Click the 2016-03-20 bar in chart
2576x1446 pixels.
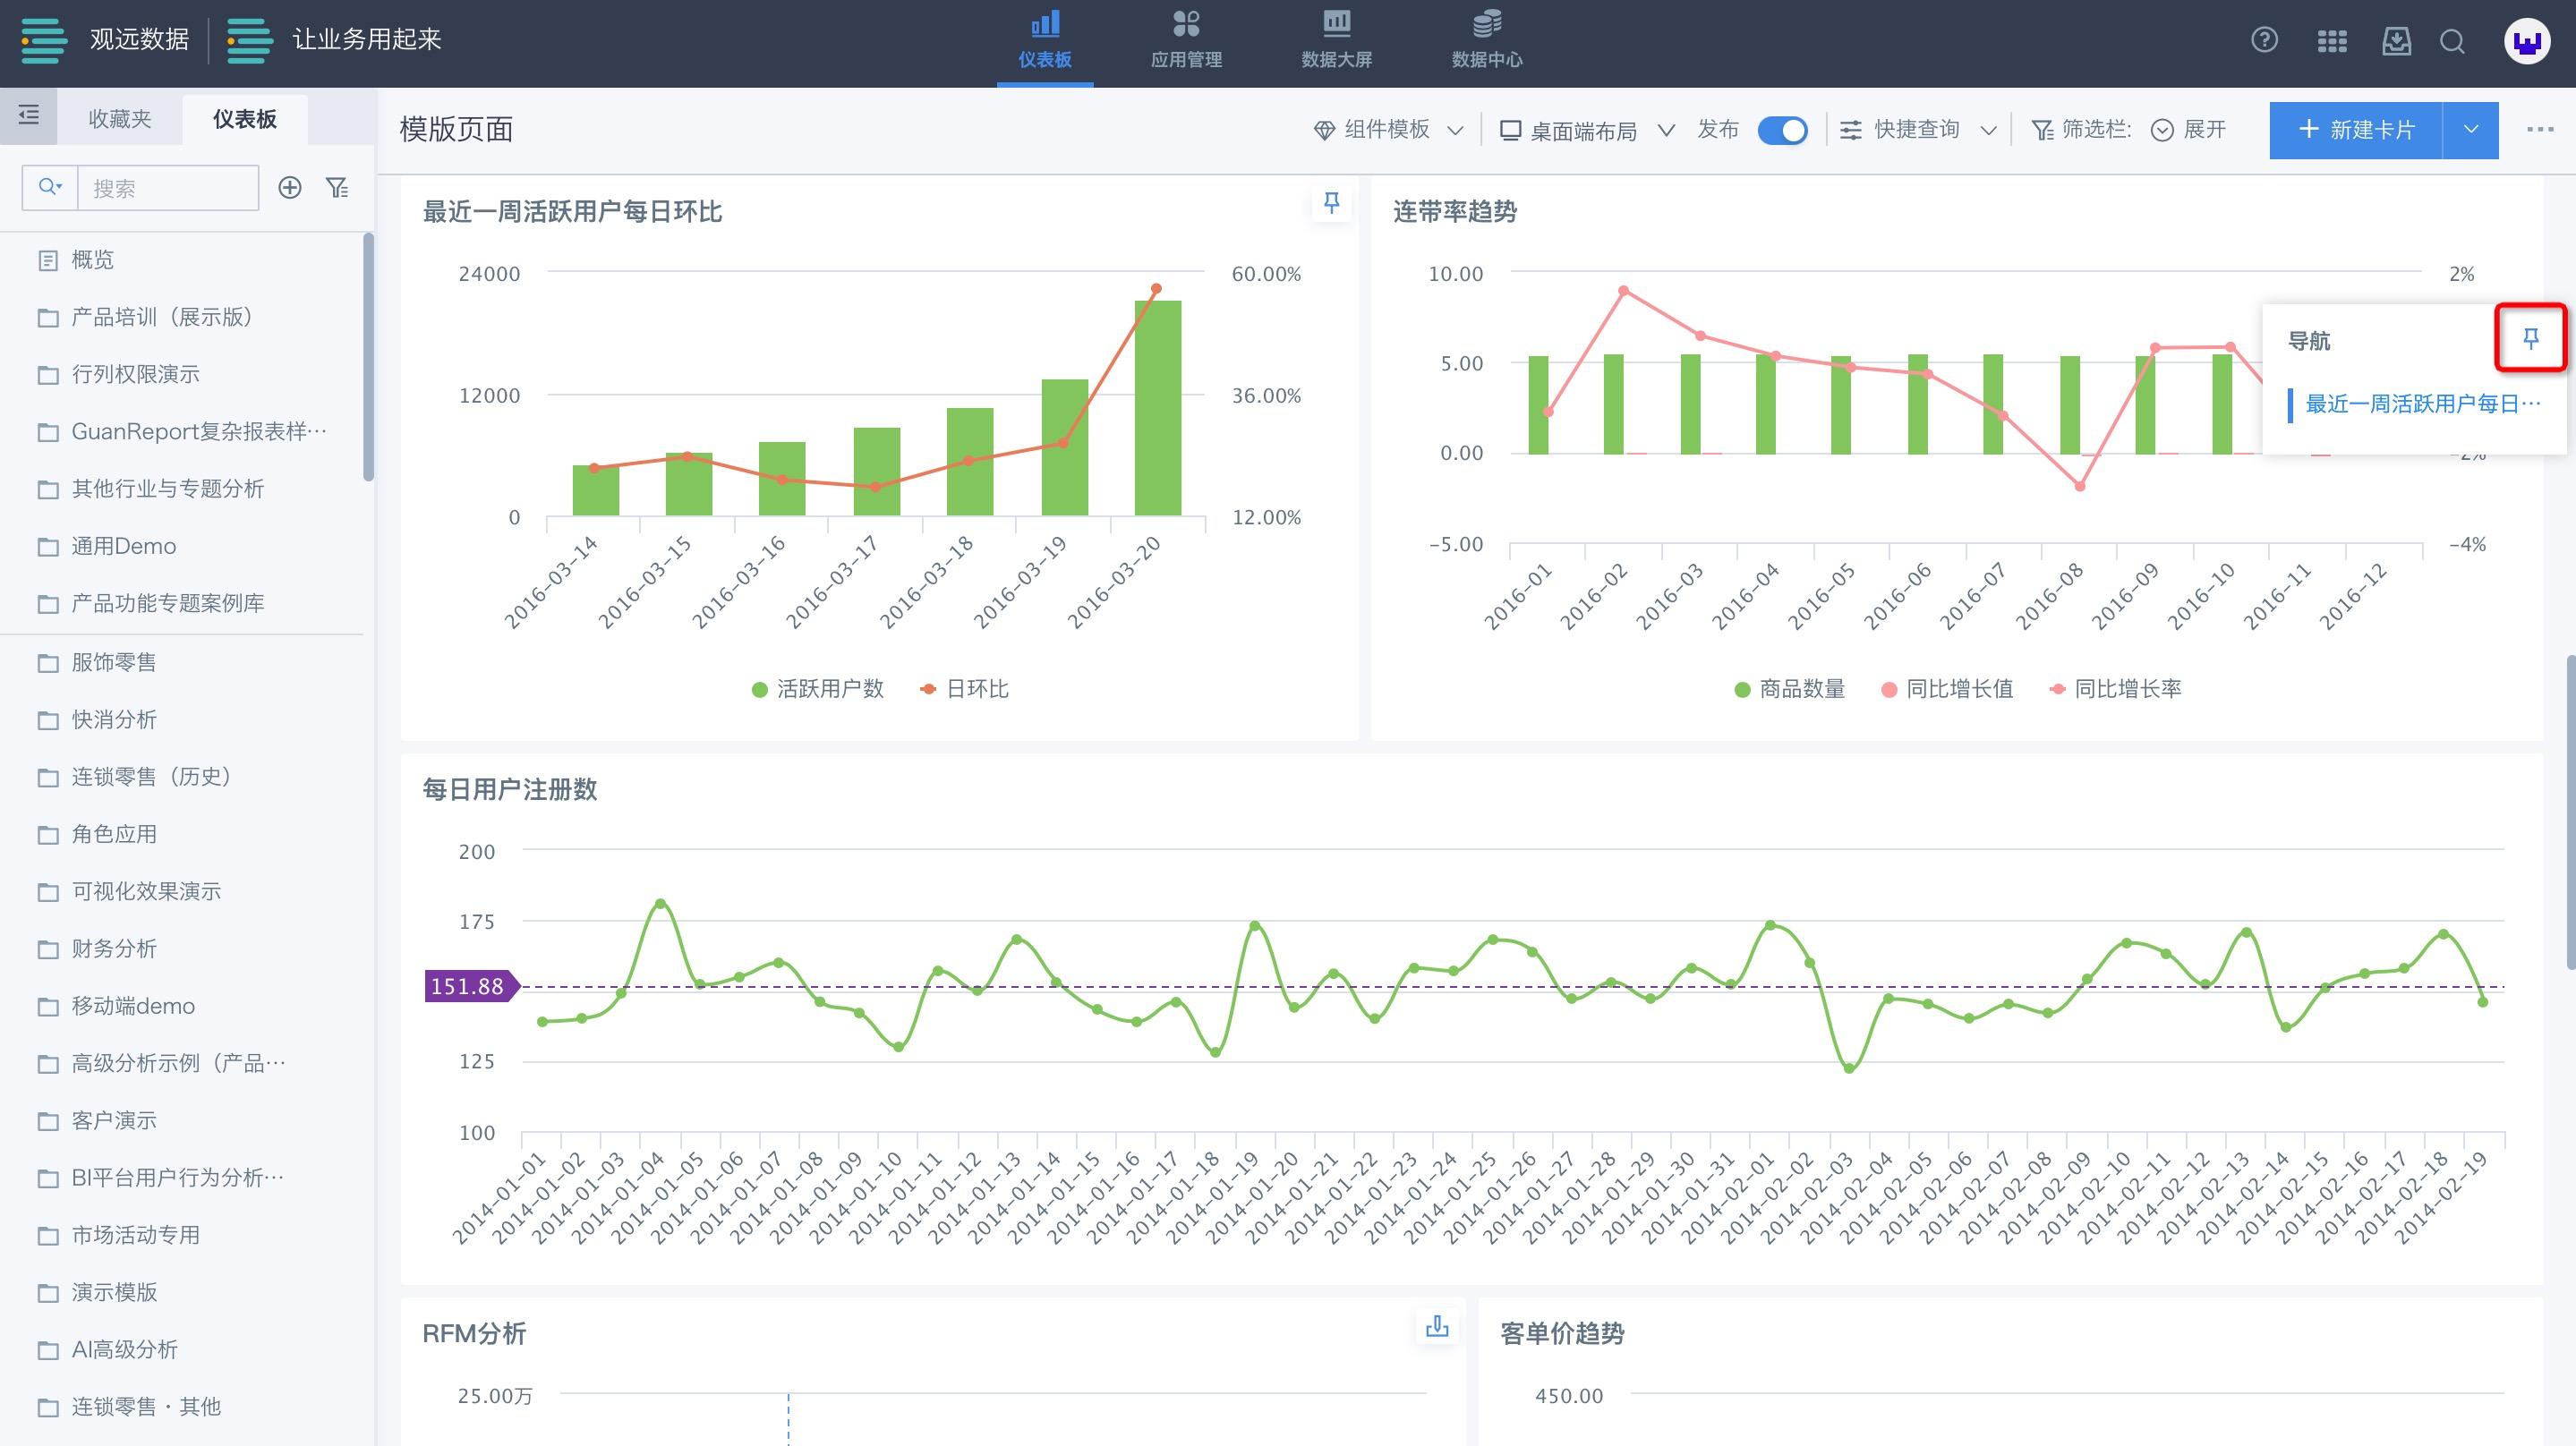tap(1158, 408)
